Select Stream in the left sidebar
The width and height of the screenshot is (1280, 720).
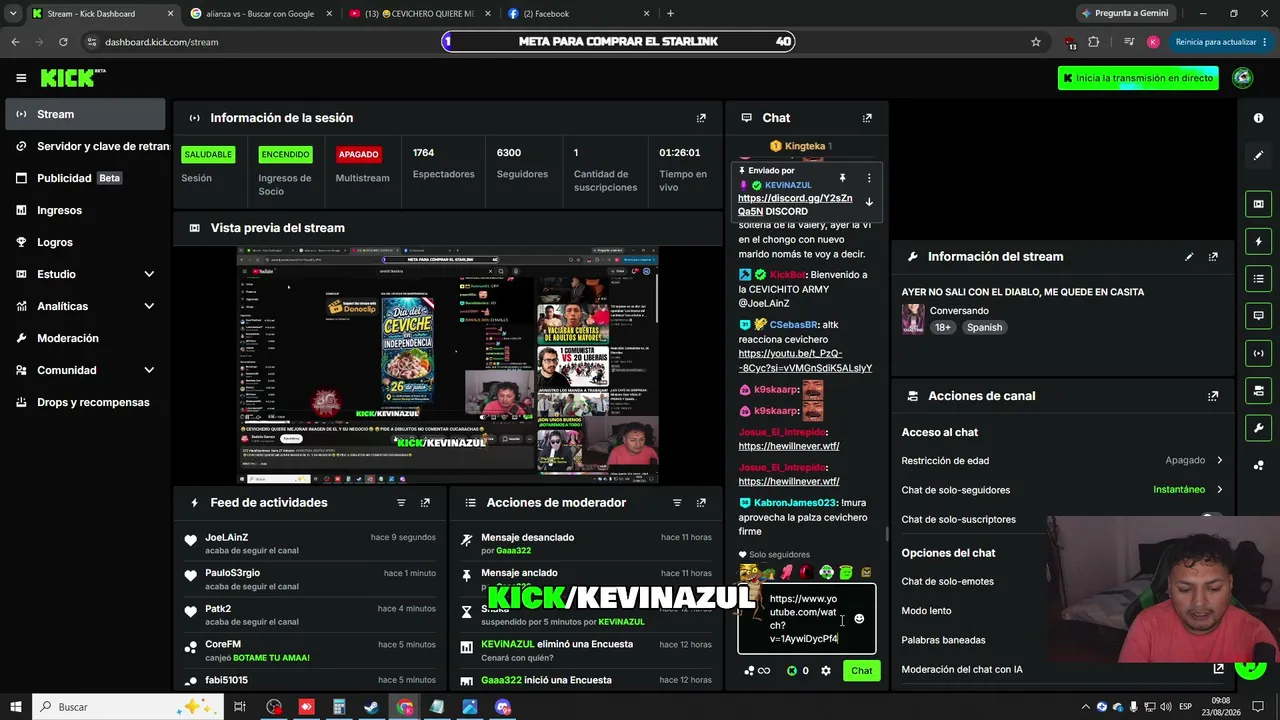click(x=85, y=114)
